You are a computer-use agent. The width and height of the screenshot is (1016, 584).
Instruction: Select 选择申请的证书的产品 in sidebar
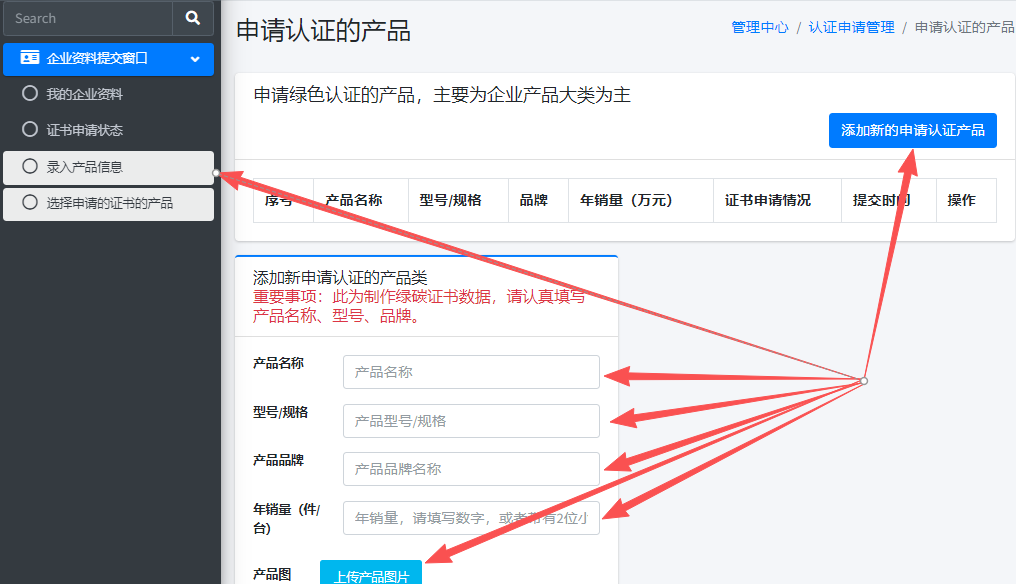click(108, 204)
